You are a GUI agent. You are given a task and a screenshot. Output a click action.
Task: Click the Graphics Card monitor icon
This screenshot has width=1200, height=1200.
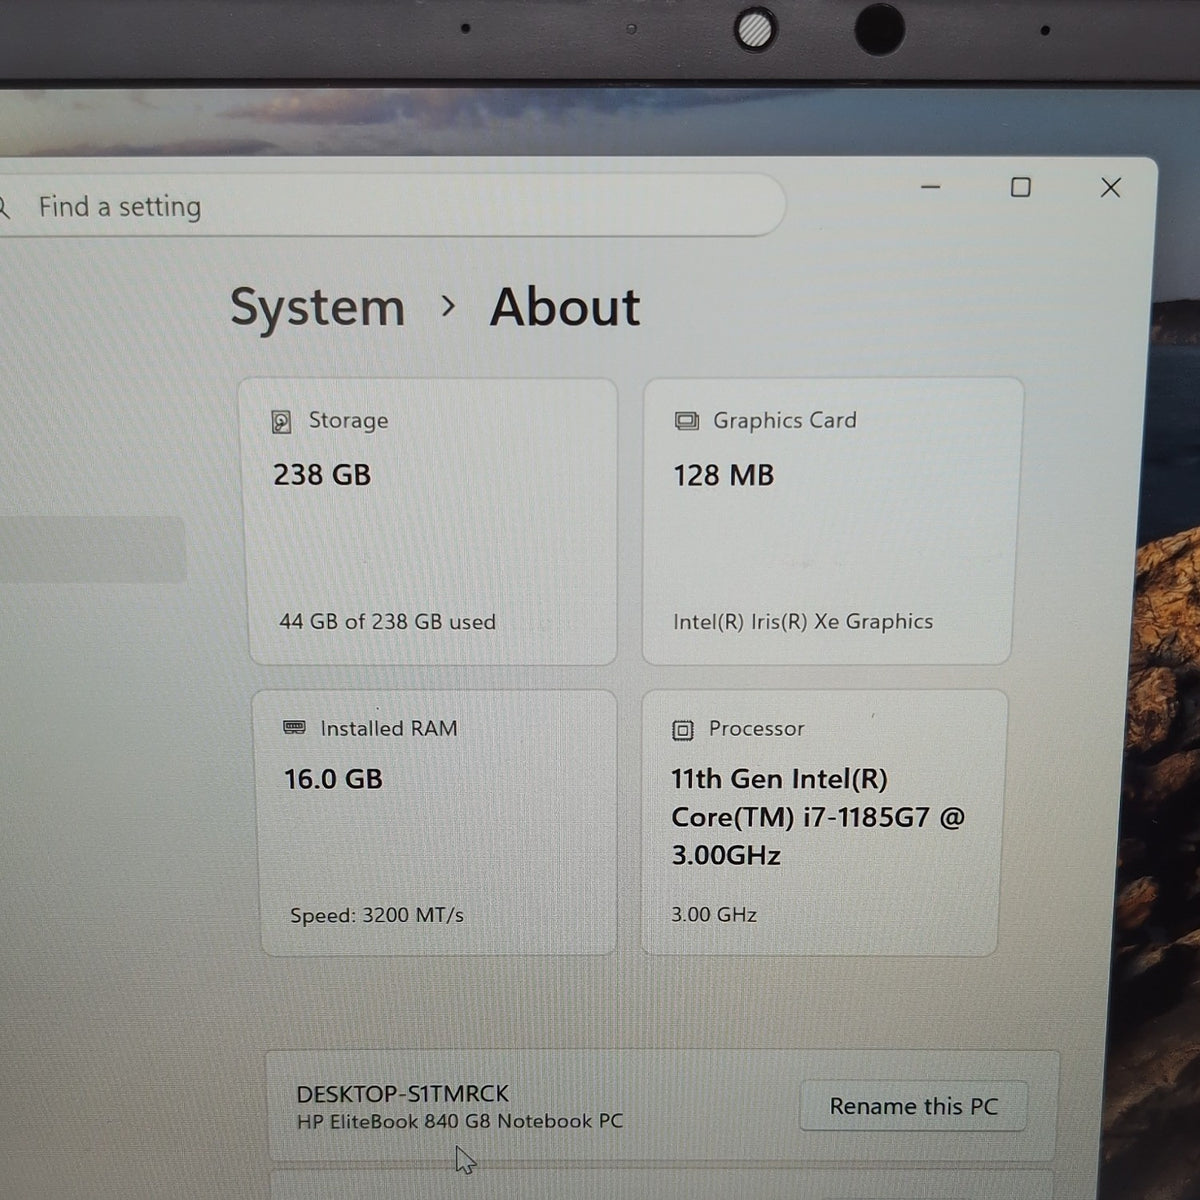pyautogui.click(x=687, y=421)
